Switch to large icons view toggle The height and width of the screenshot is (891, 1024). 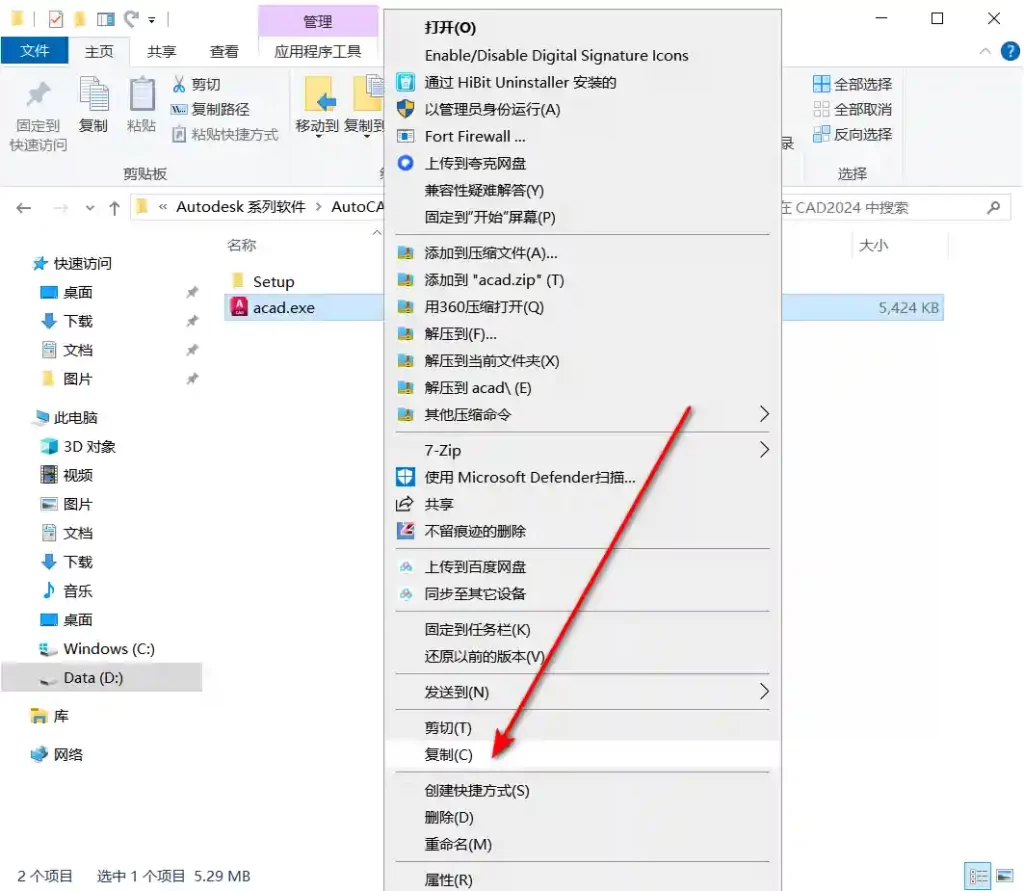click(1004, 876)
